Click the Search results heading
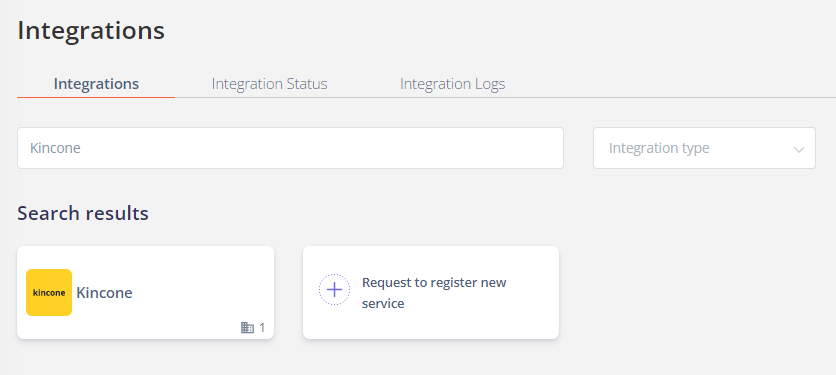836x375 pixels. [x=83, y=213]
